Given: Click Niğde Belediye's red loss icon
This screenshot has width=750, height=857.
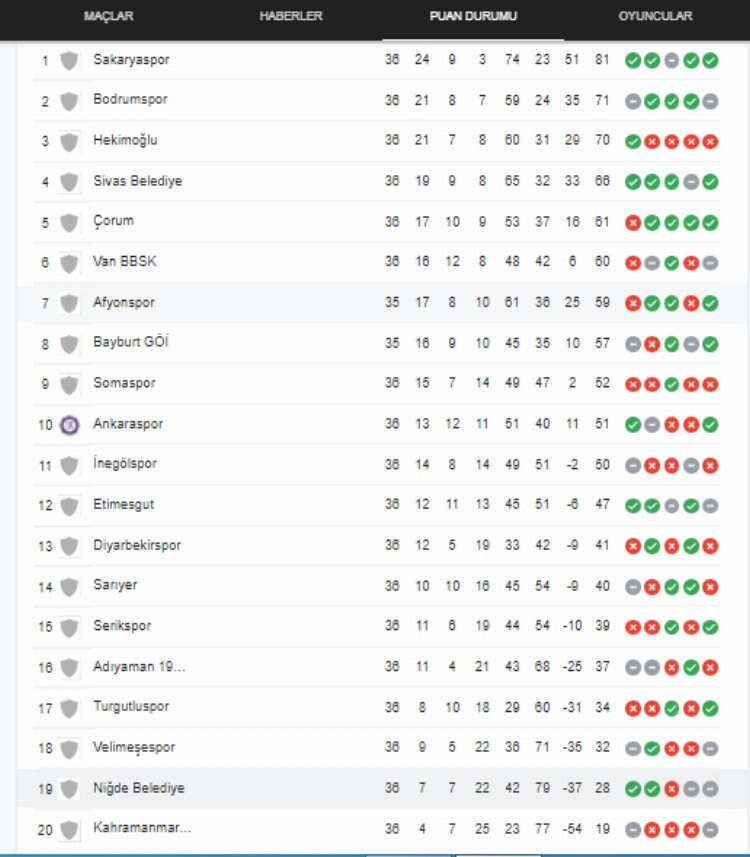Looking at the screenshot, I should point(671,789).
